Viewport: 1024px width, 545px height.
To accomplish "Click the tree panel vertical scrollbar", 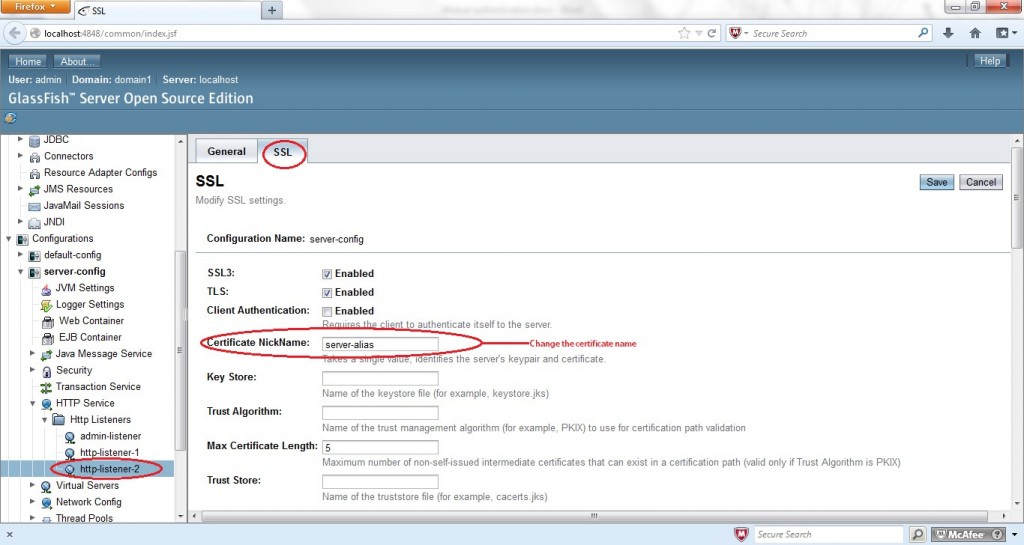I will 180,349.
